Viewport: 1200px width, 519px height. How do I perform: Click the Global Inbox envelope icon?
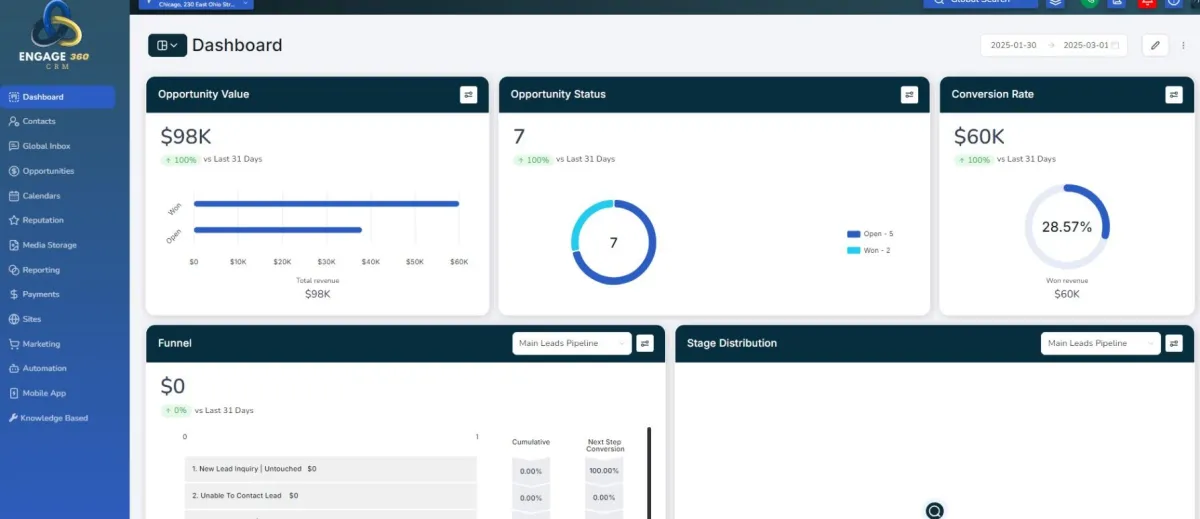coord(13,146)
